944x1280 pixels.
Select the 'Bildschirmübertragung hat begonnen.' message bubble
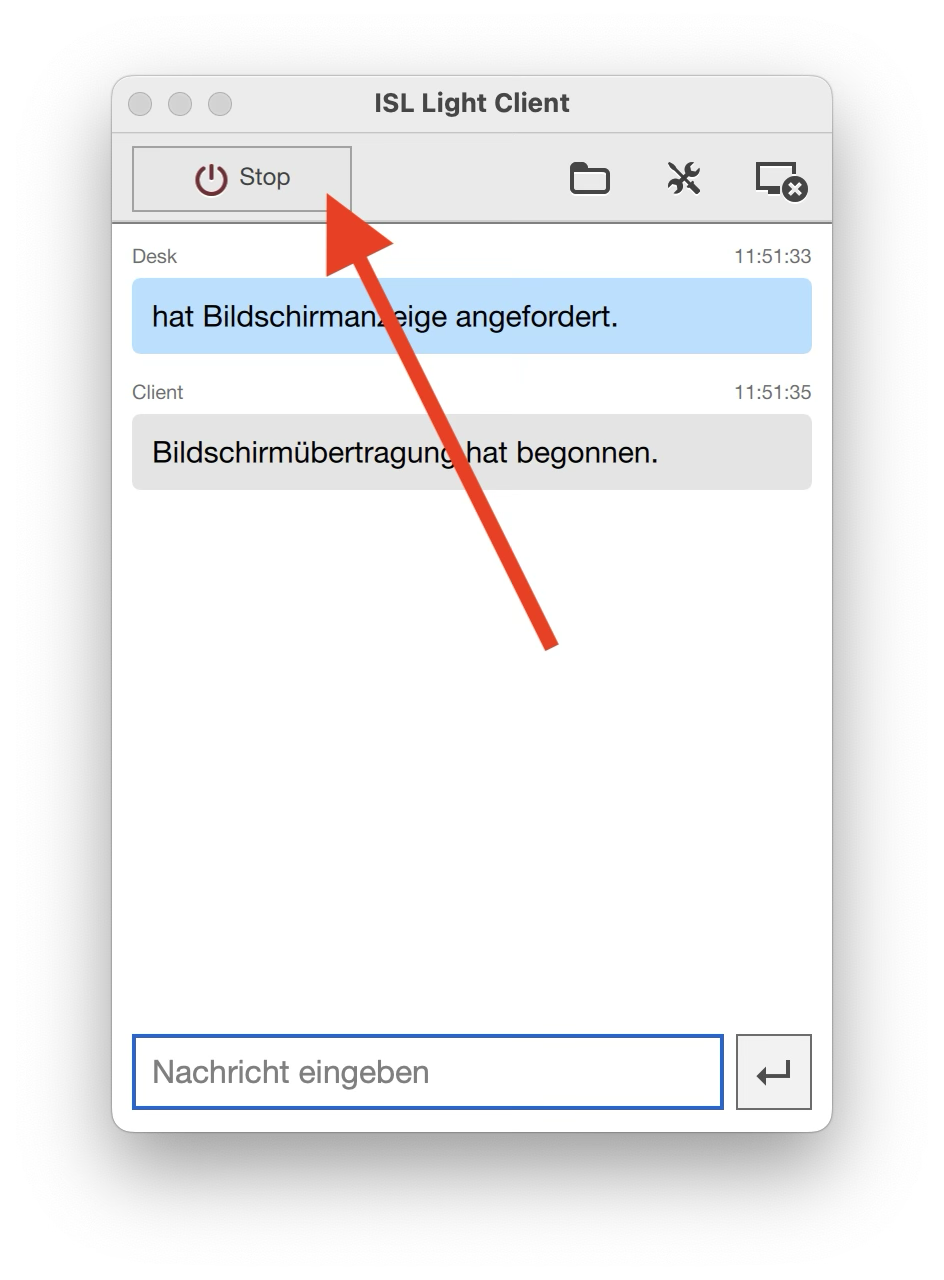[472, 452]
